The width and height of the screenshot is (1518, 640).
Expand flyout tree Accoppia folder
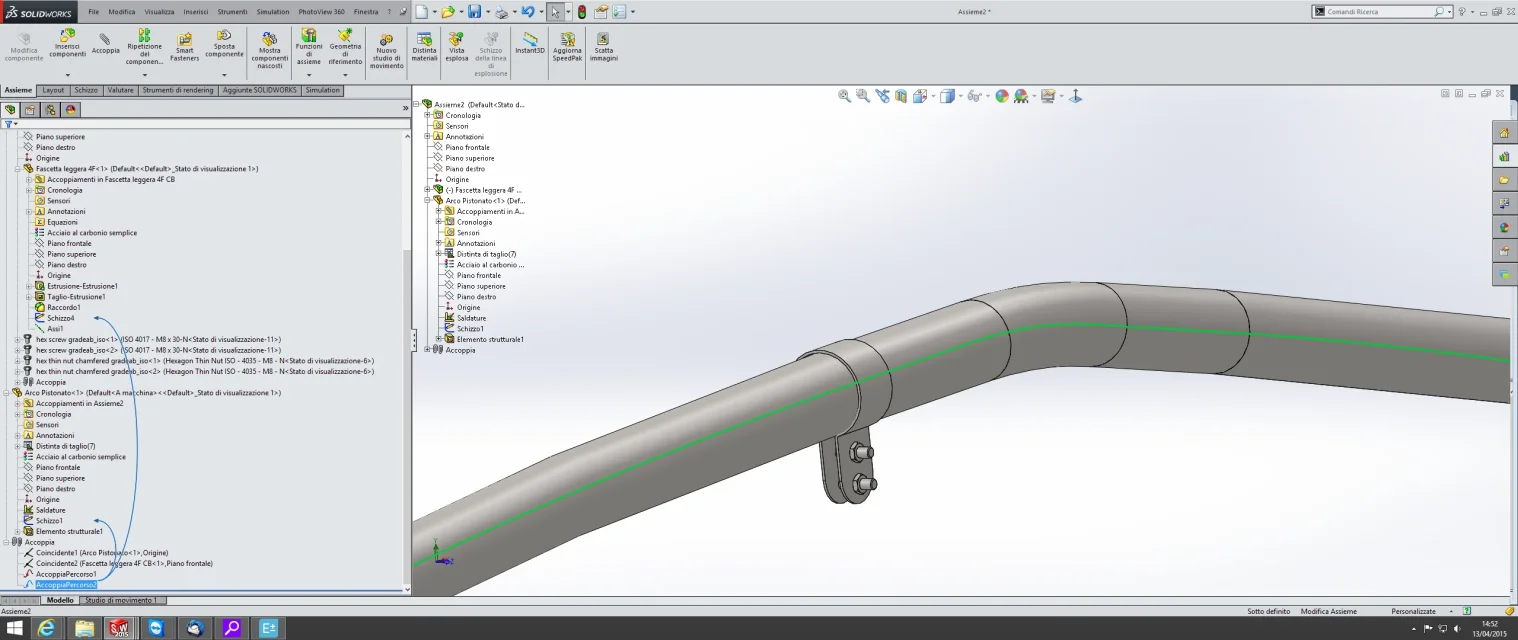[427, 350]
